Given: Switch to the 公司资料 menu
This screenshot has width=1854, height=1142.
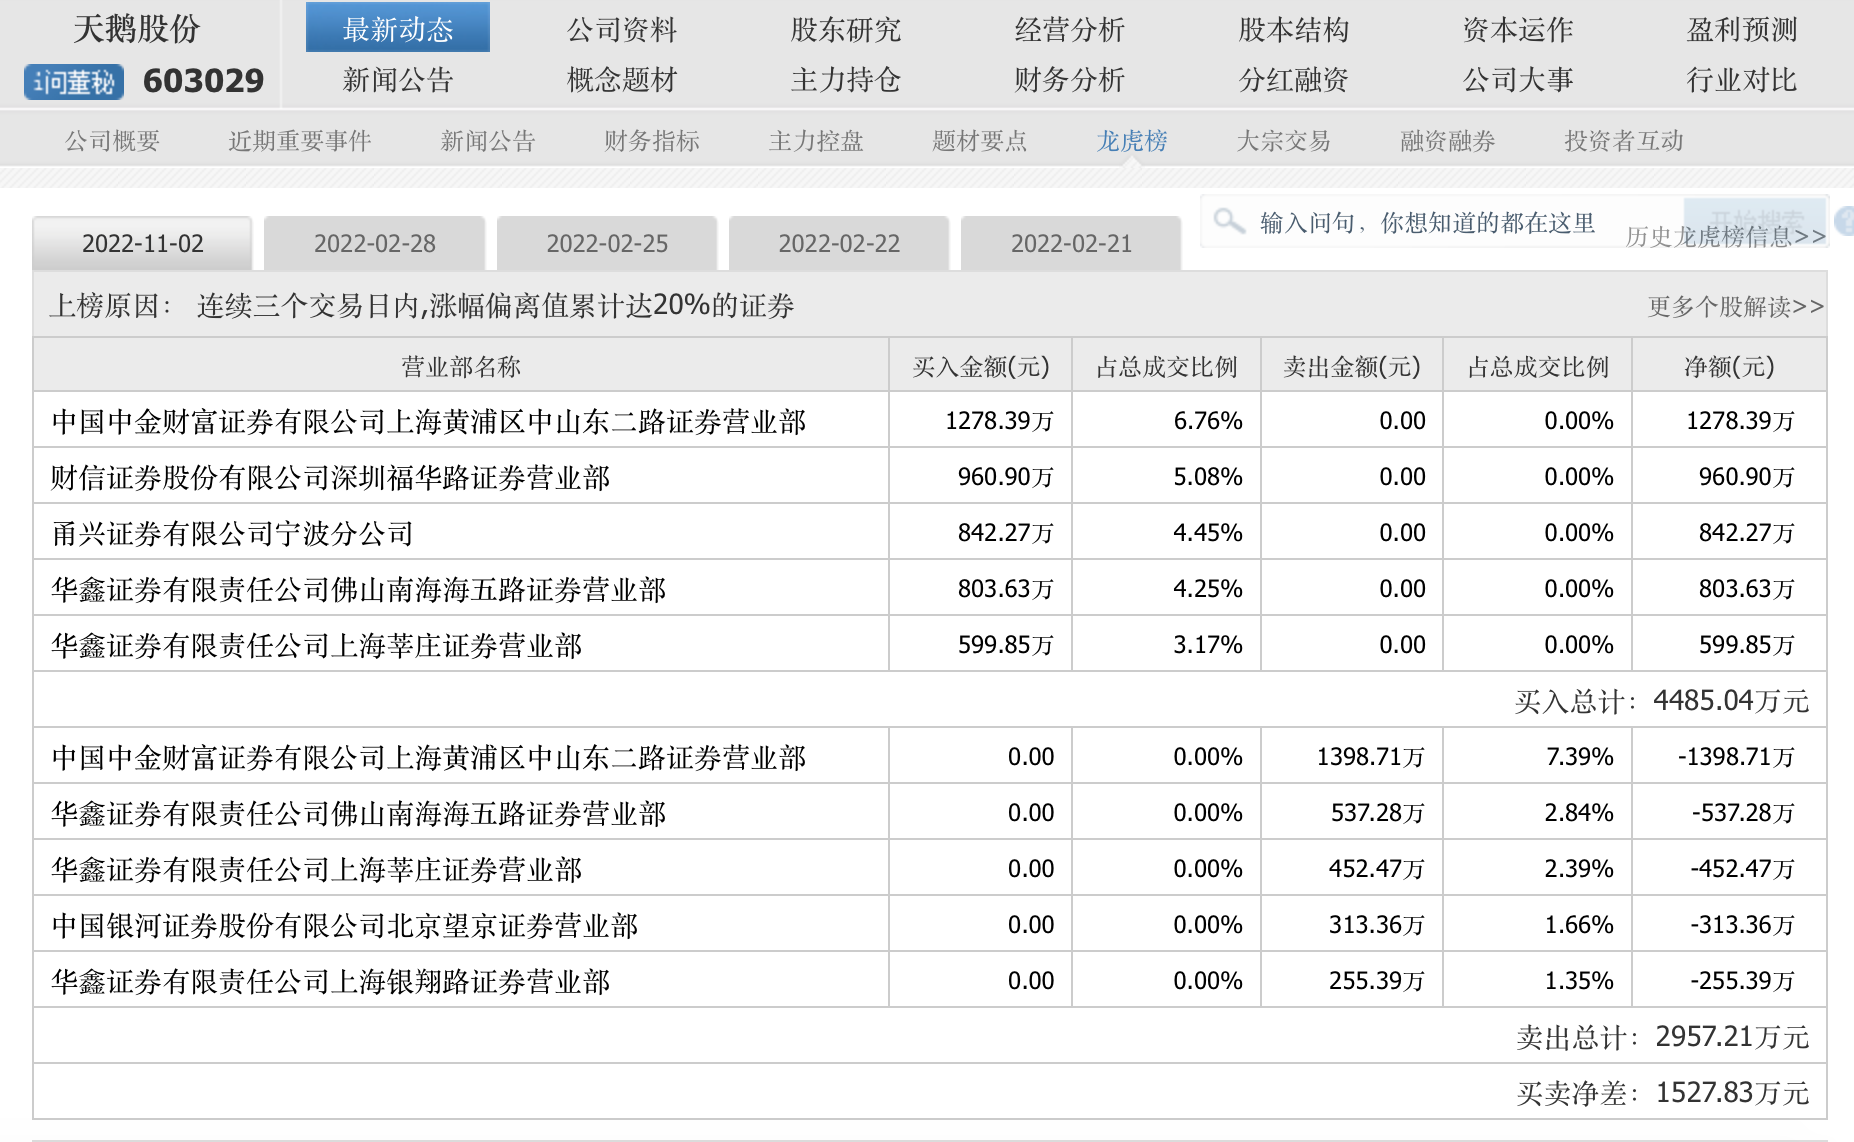Looking at the screenshot, I should (x=622, y=30).
